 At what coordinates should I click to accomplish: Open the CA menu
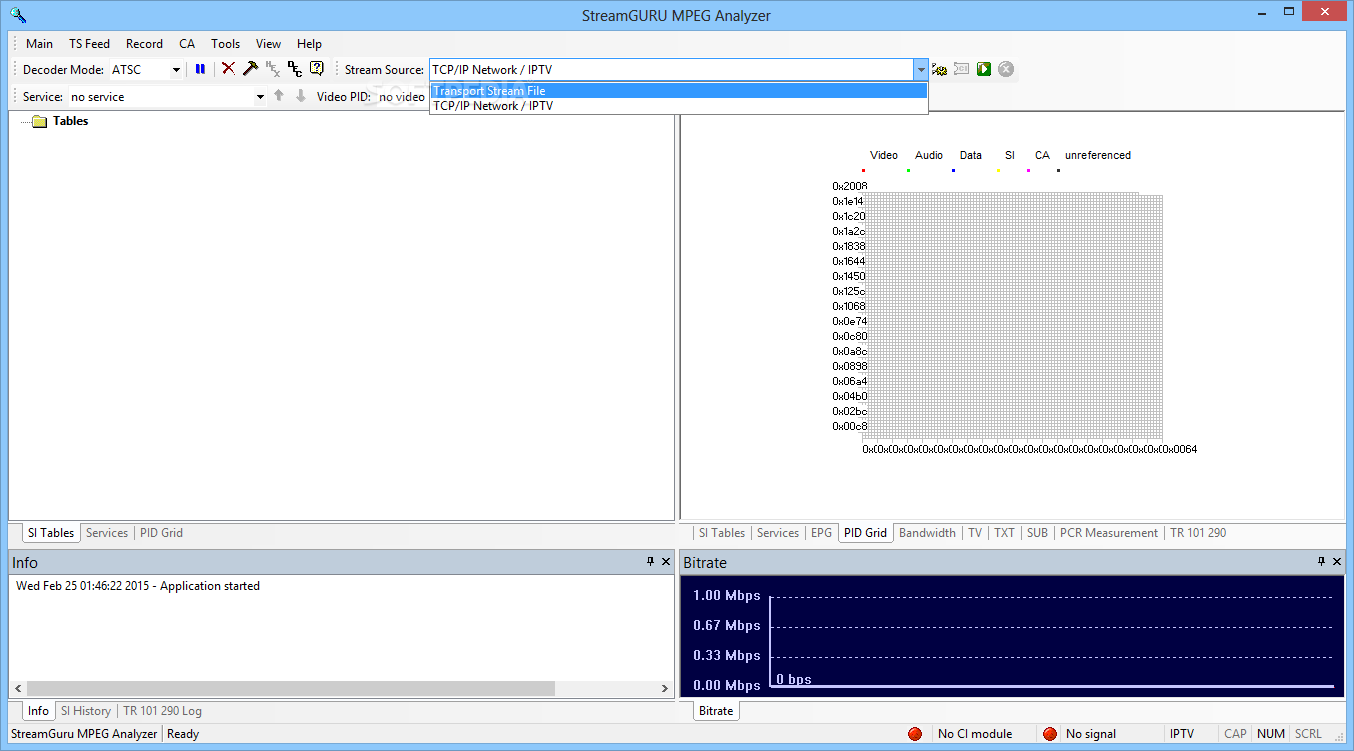pyautogui.click(x=187, y=44)
